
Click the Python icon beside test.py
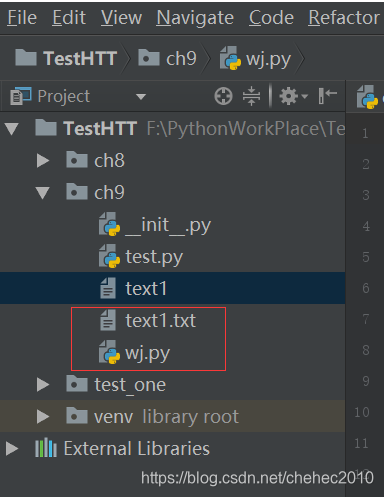(x=109, y=256)
